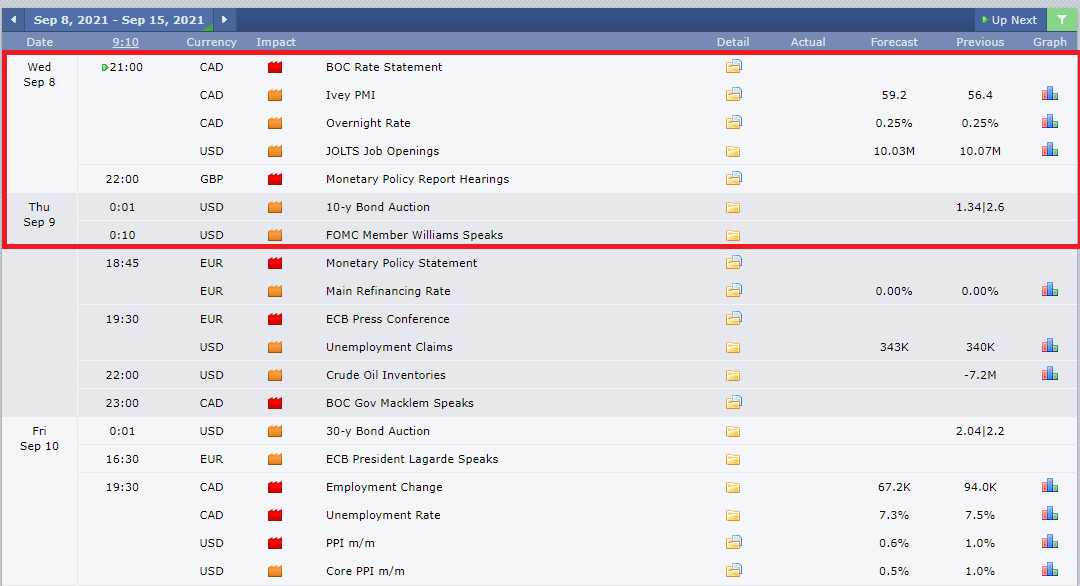Click the 9:10 current time link
Viewport: 1080px width, 586px height.
click(x=125, y=42)
